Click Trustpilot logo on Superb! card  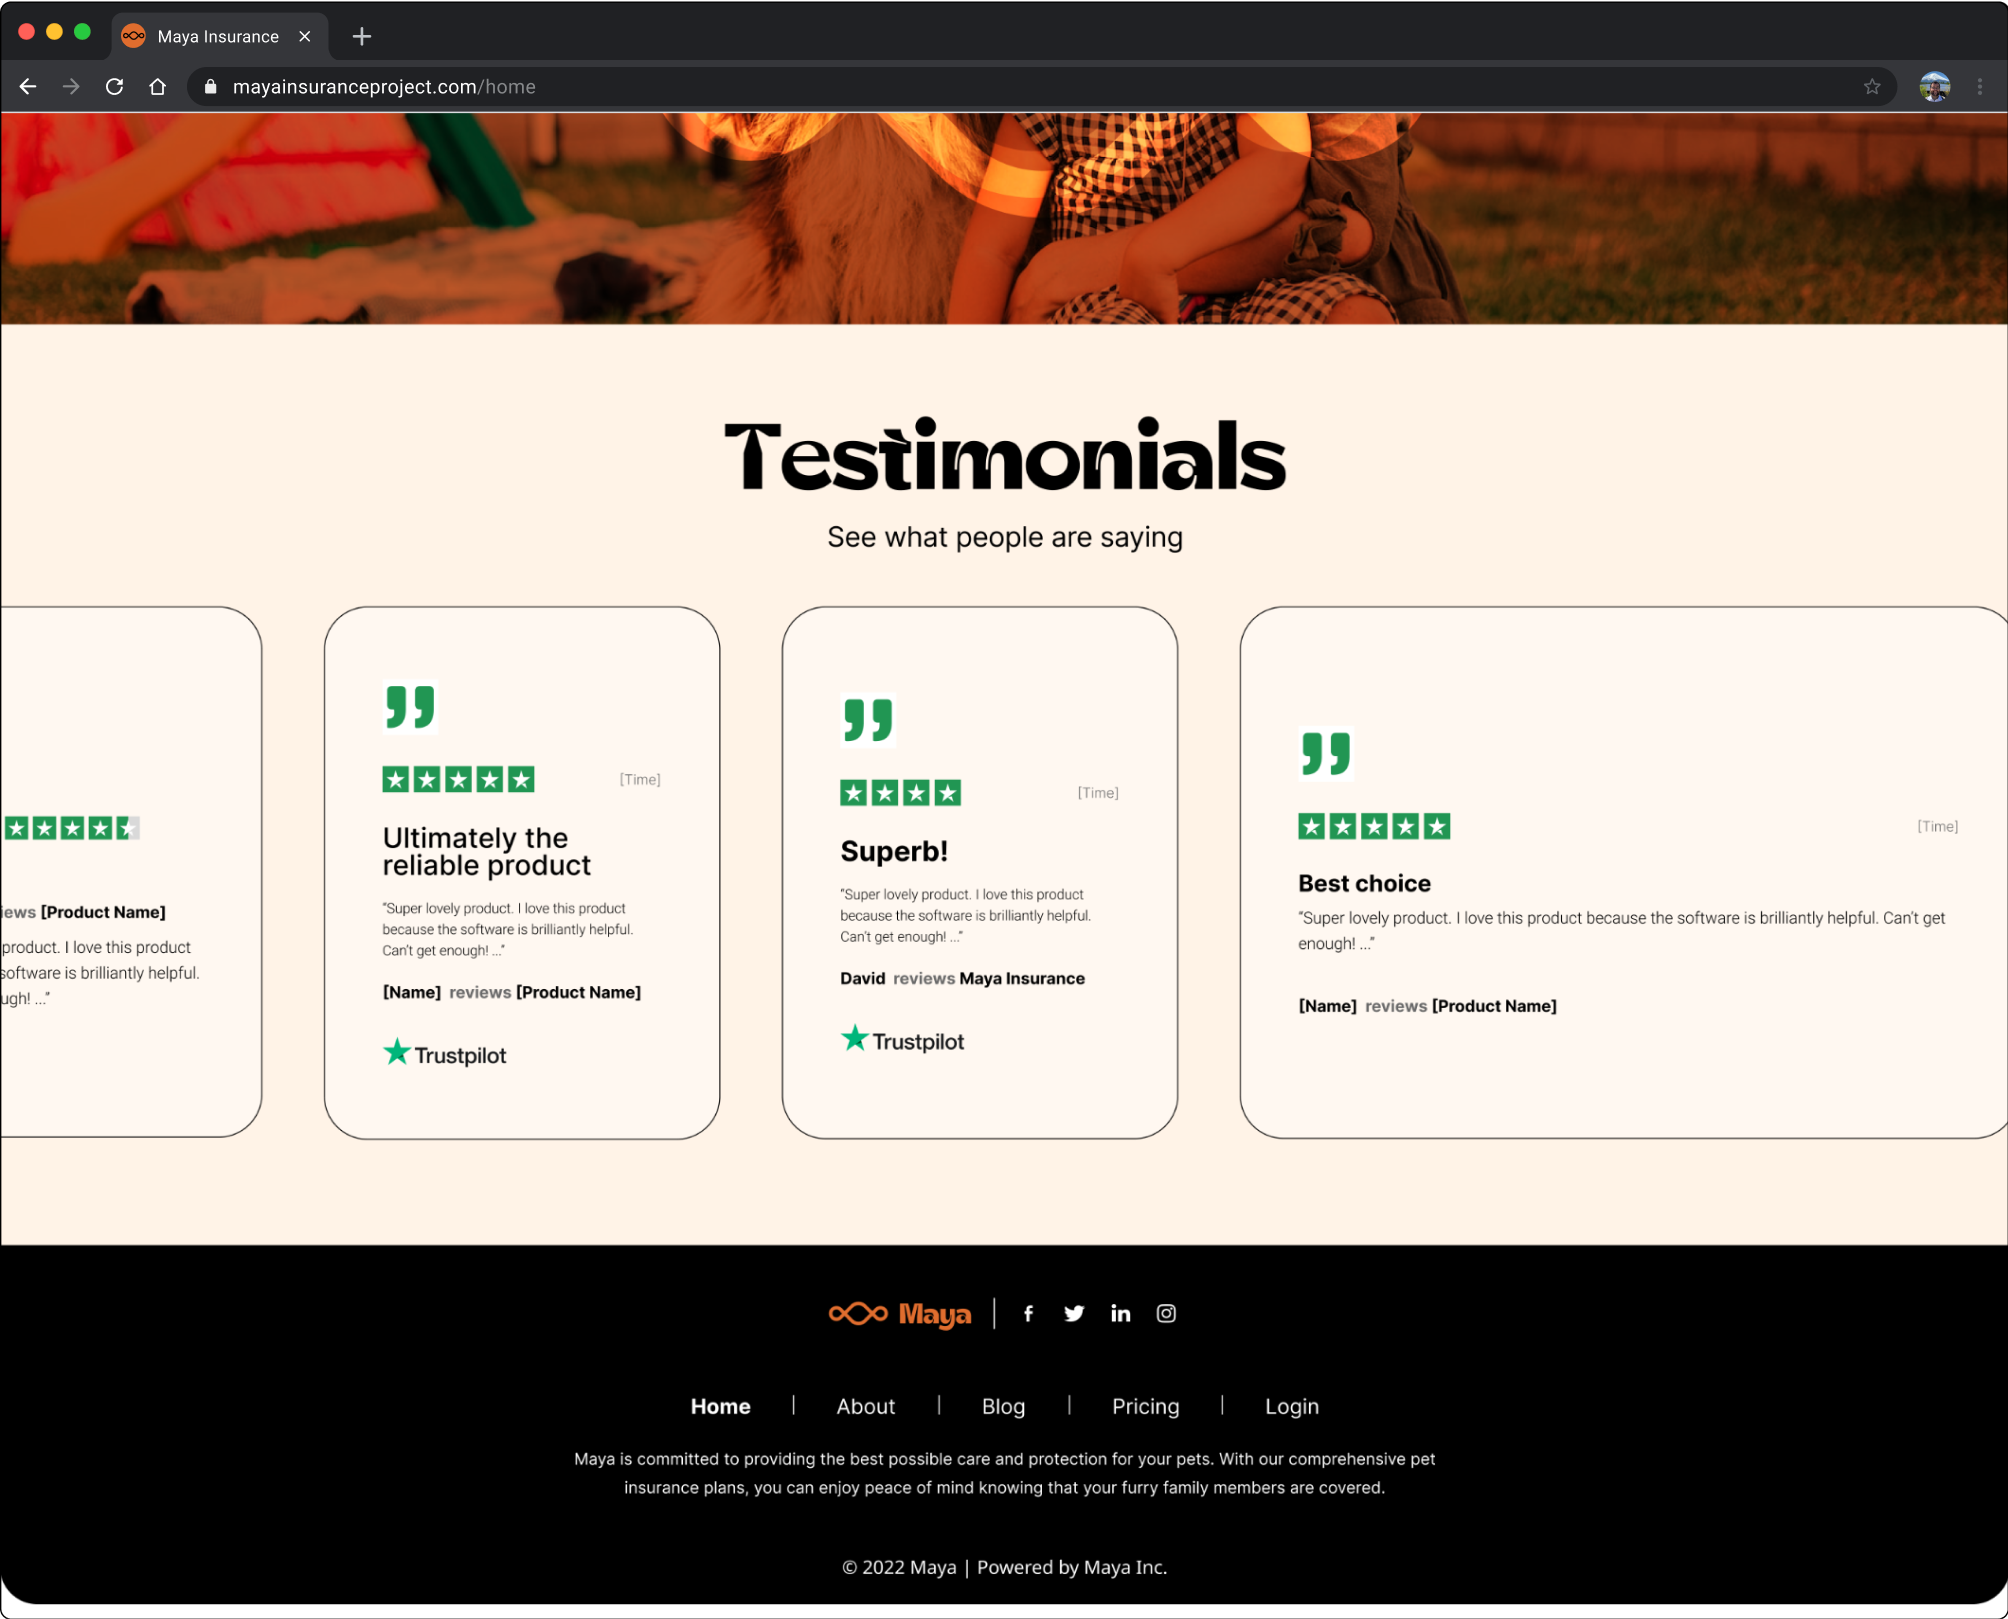(x=902, y=1040)
